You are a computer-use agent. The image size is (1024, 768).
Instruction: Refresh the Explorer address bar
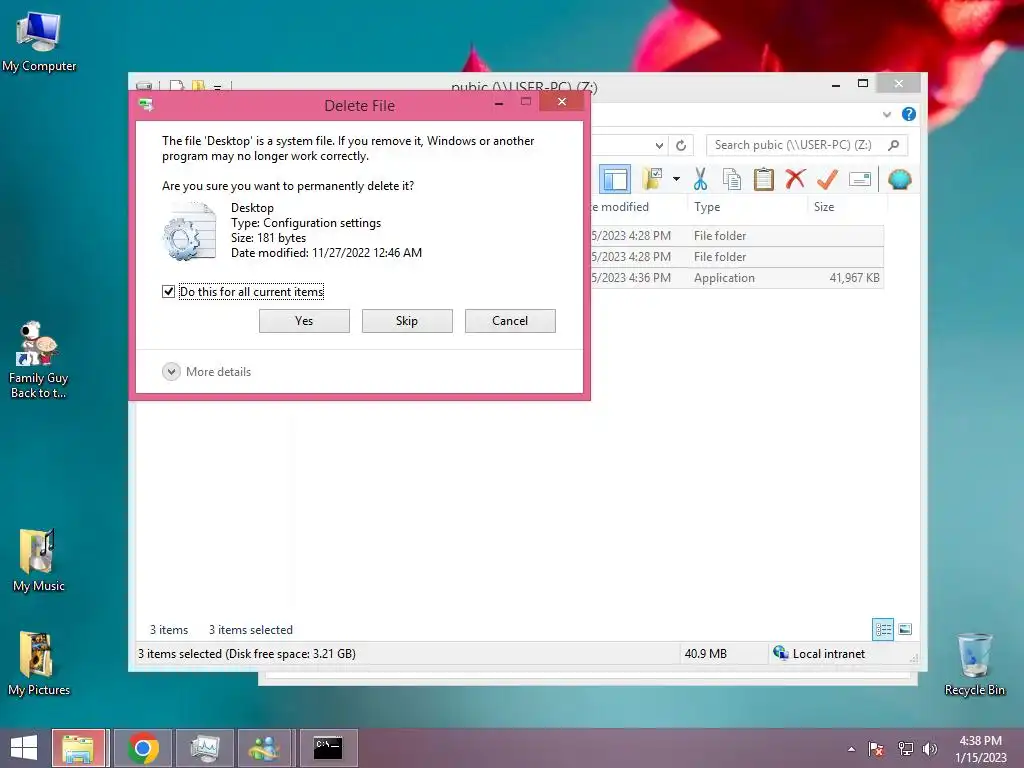tap(680, 145)
